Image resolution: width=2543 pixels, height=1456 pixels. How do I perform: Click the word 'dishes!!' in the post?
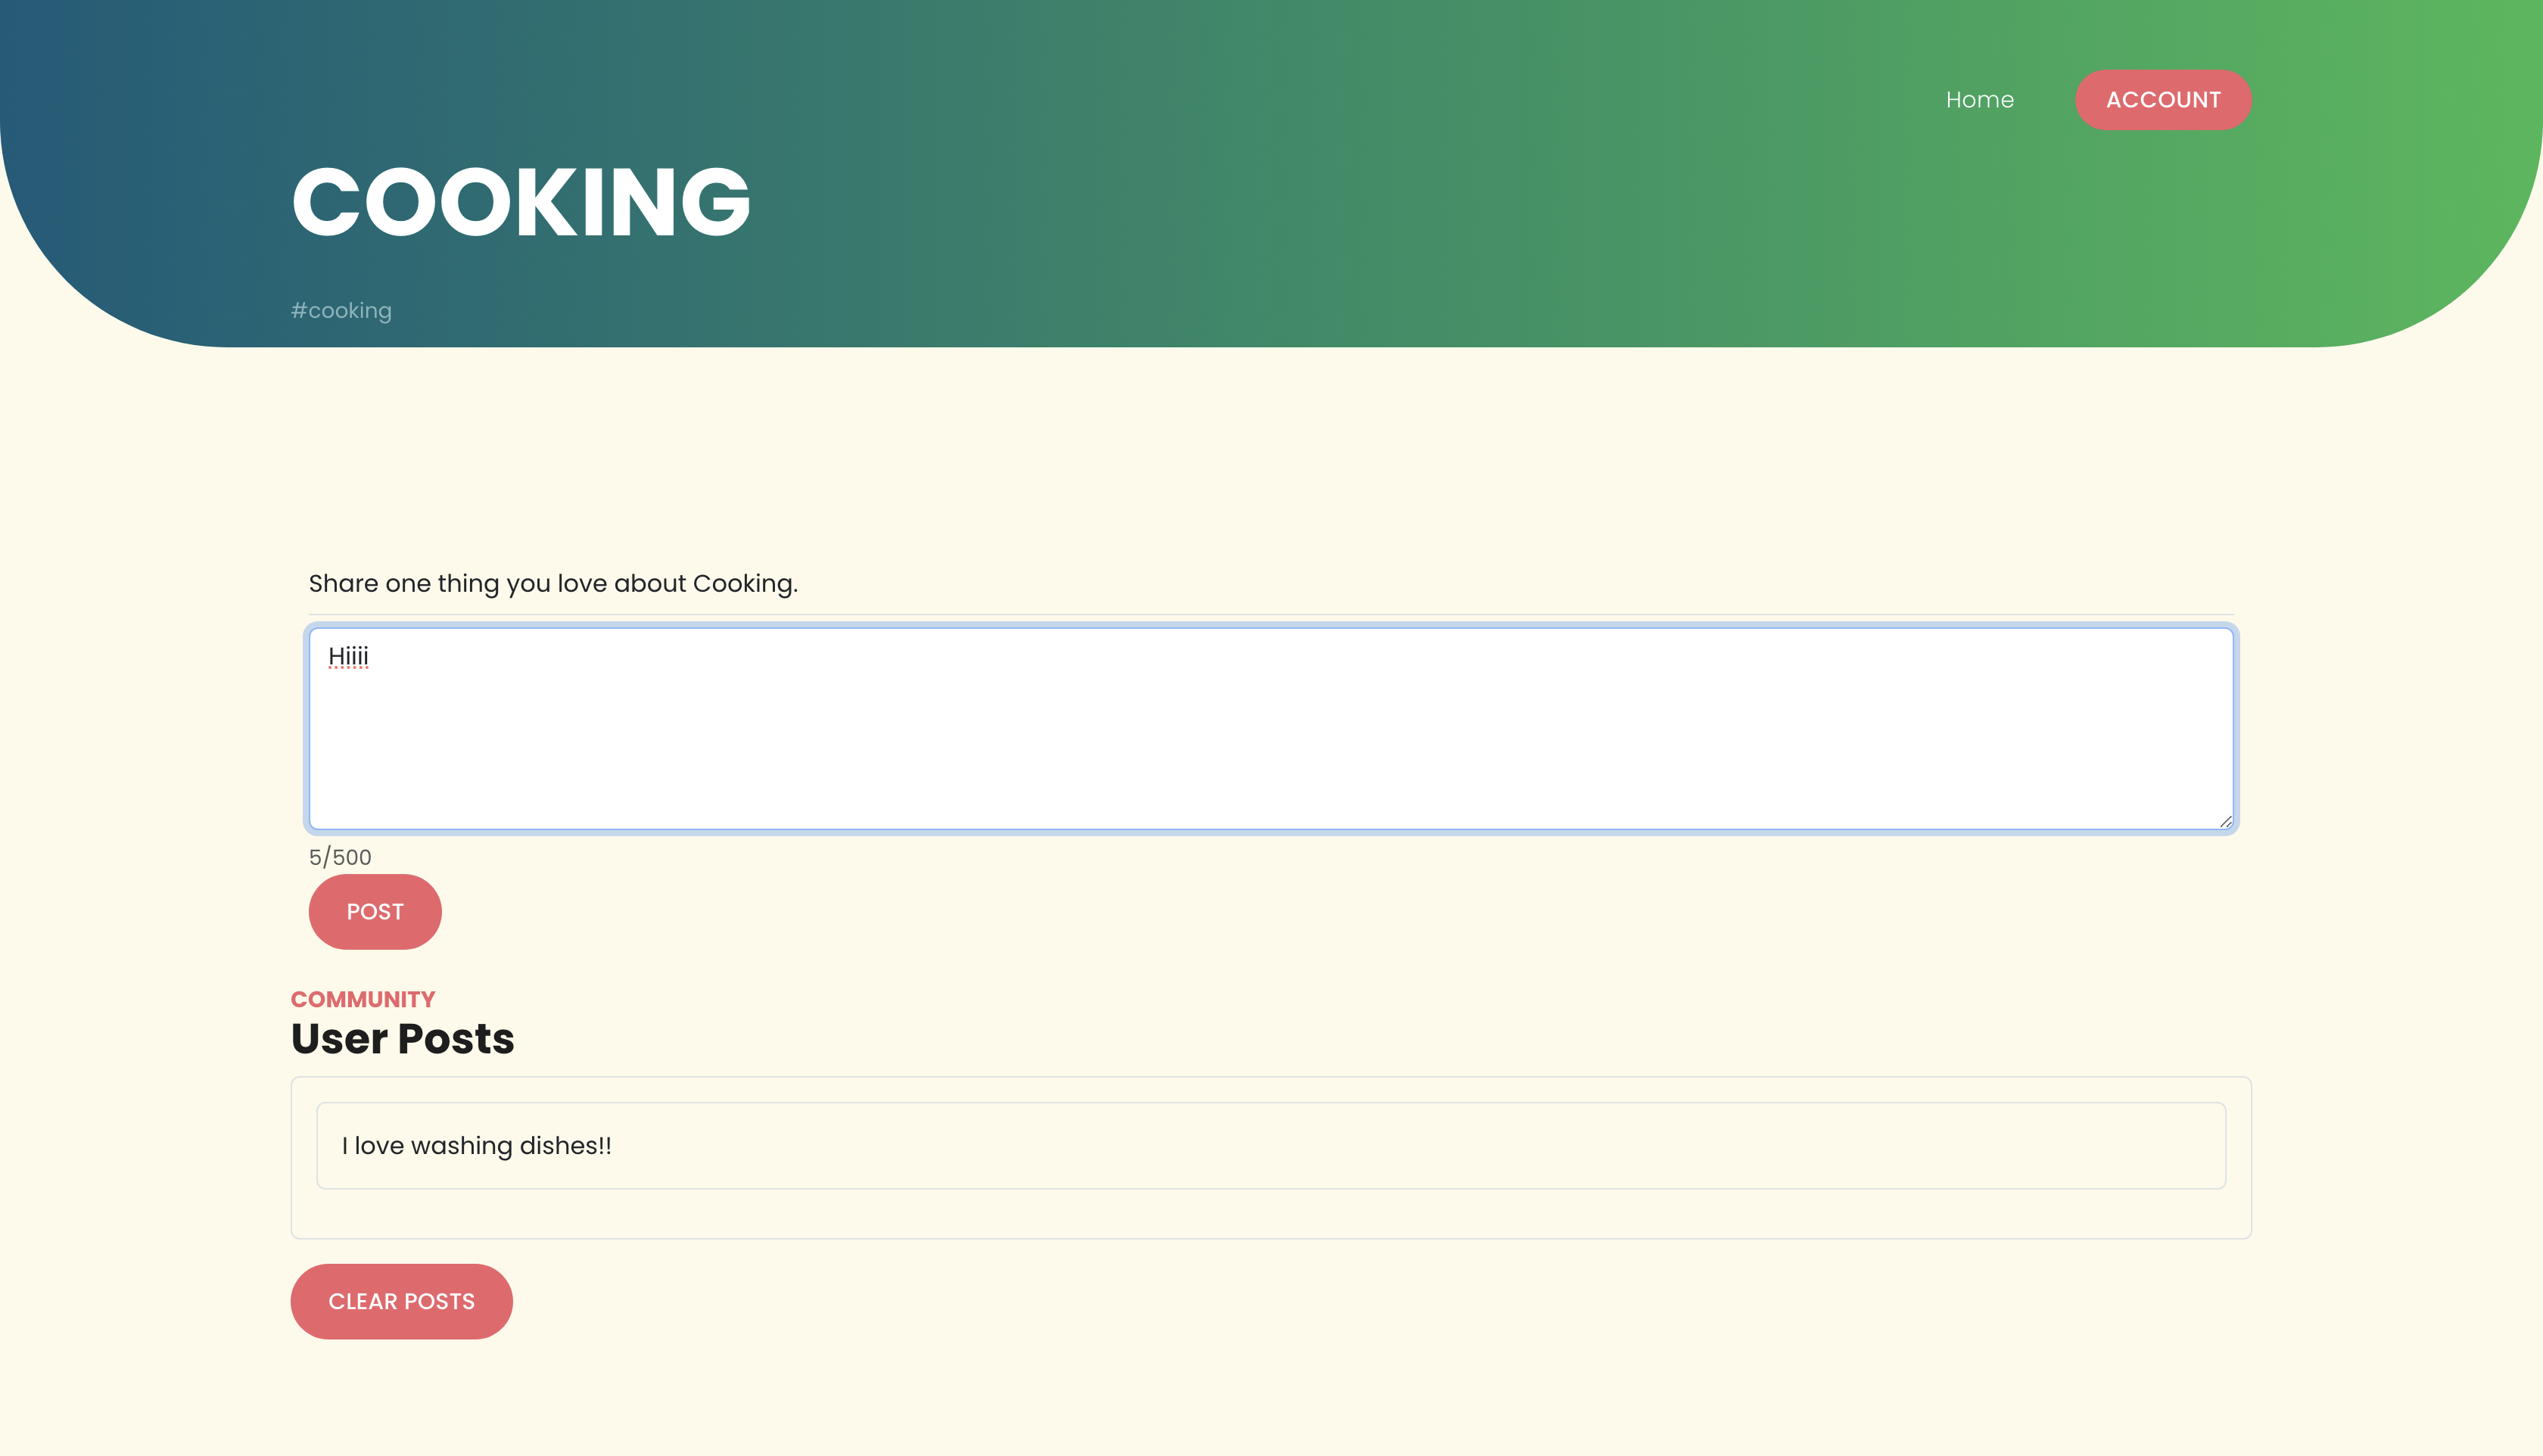[565, 1146]
